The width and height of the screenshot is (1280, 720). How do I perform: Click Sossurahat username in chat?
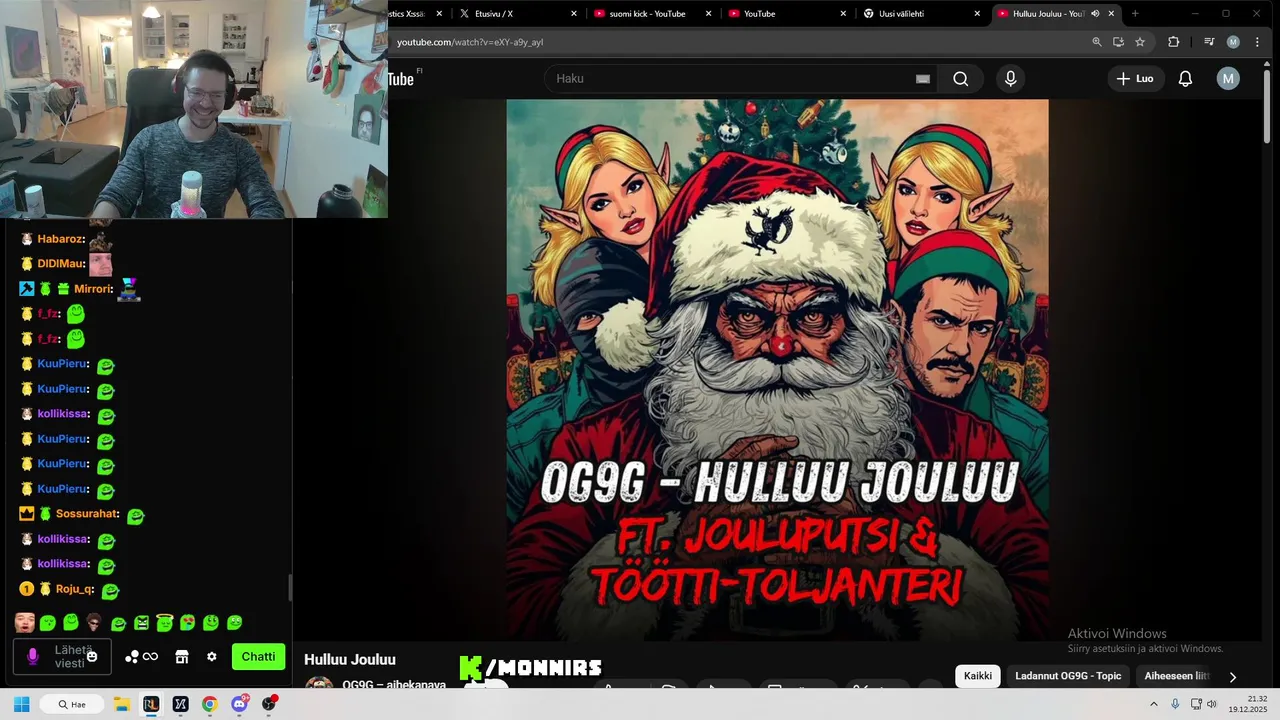[87, 514]
